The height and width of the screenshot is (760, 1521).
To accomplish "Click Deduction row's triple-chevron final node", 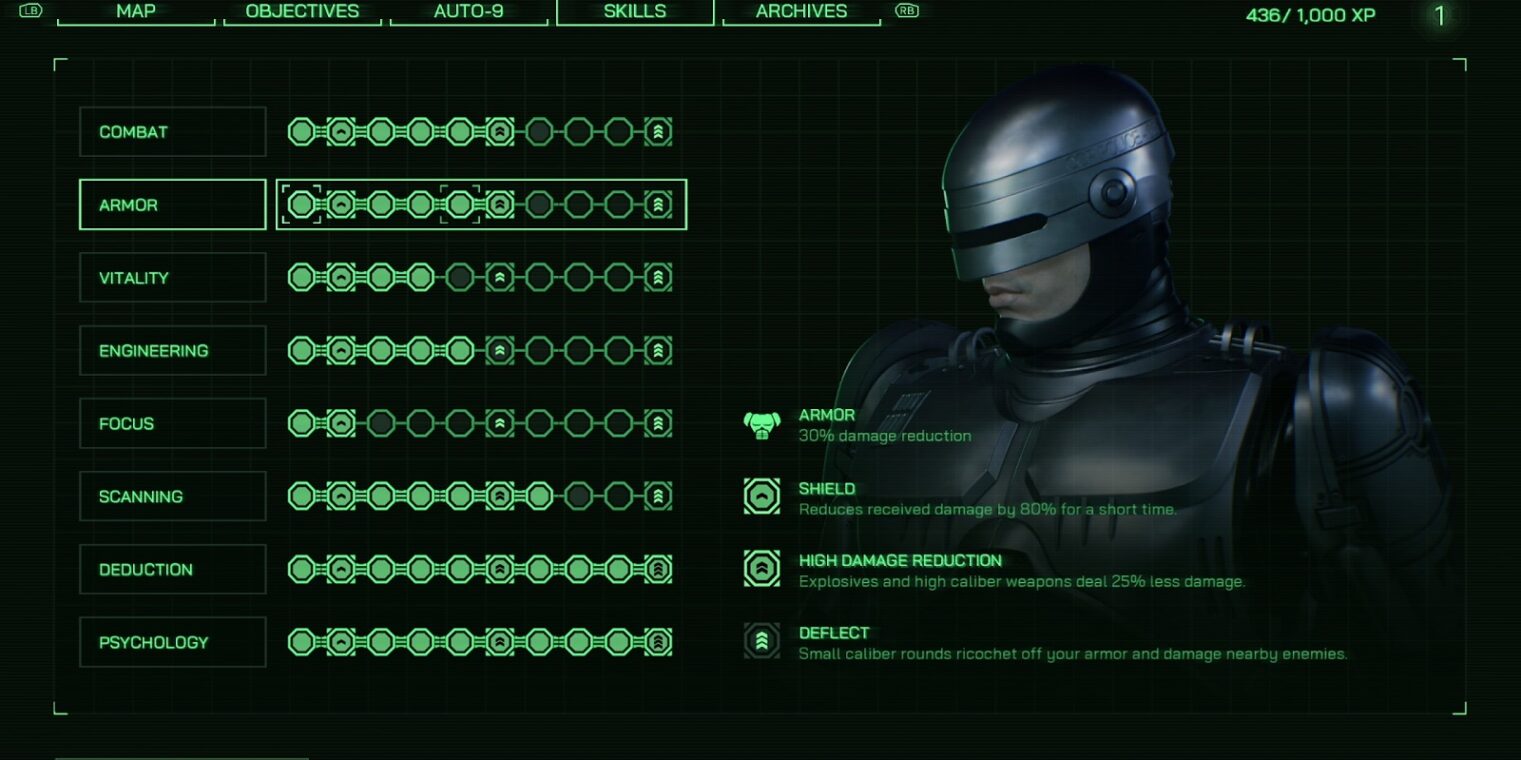I will click(x=658, y=570).
